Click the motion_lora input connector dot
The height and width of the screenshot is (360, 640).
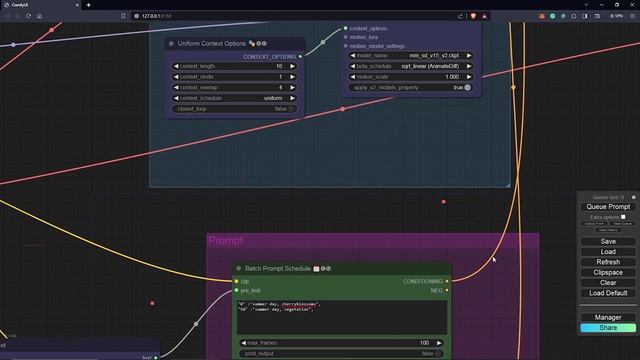point(345,37)
